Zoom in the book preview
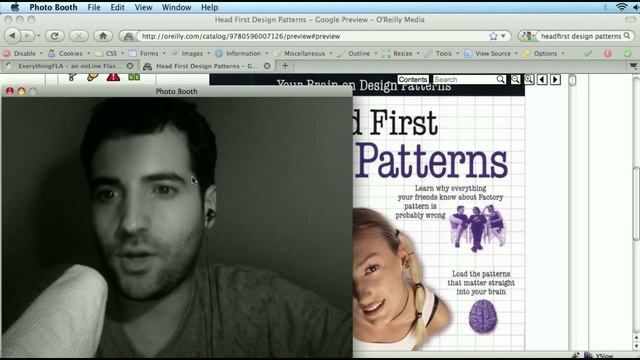 coord(529,80)
